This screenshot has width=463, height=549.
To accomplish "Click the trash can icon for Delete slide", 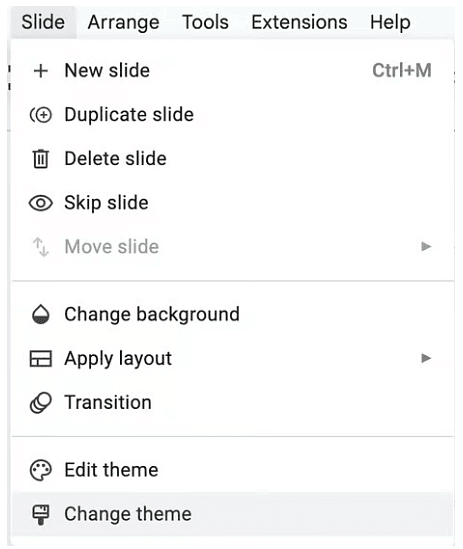I will [41, 159].
